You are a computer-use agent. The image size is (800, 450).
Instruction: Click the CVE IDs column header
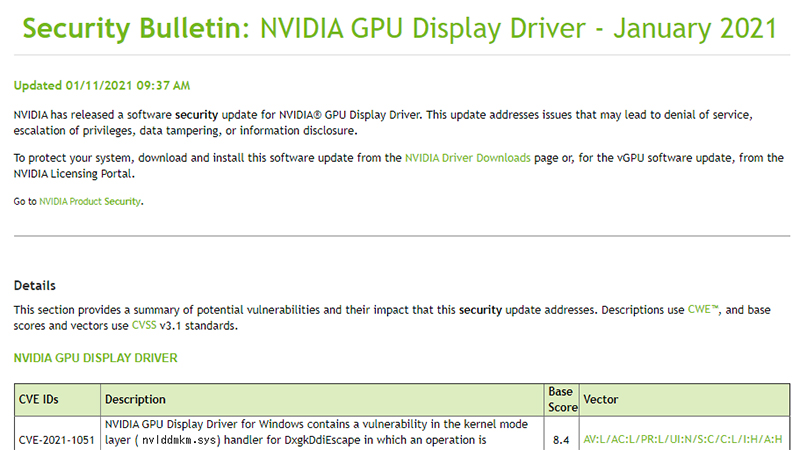[39, 399]
